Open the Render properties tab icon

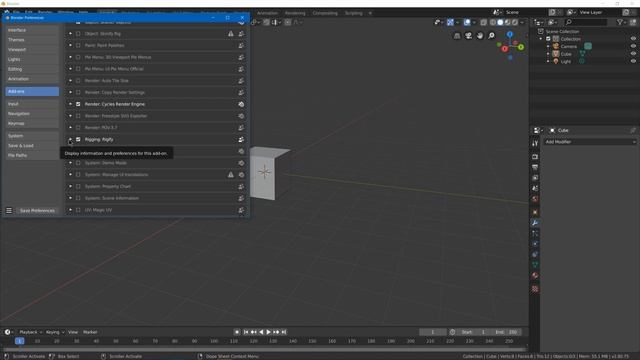535,157
